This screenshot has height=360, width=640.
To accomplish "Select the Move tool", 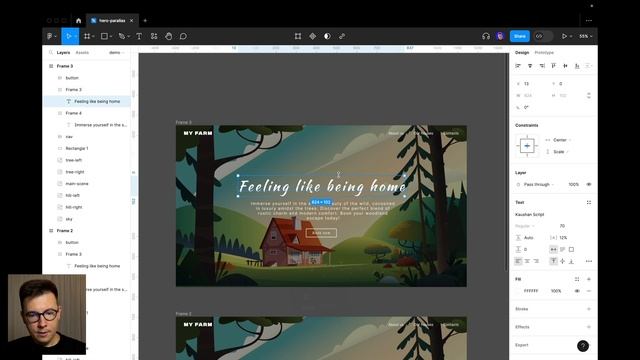I will 68,36.
